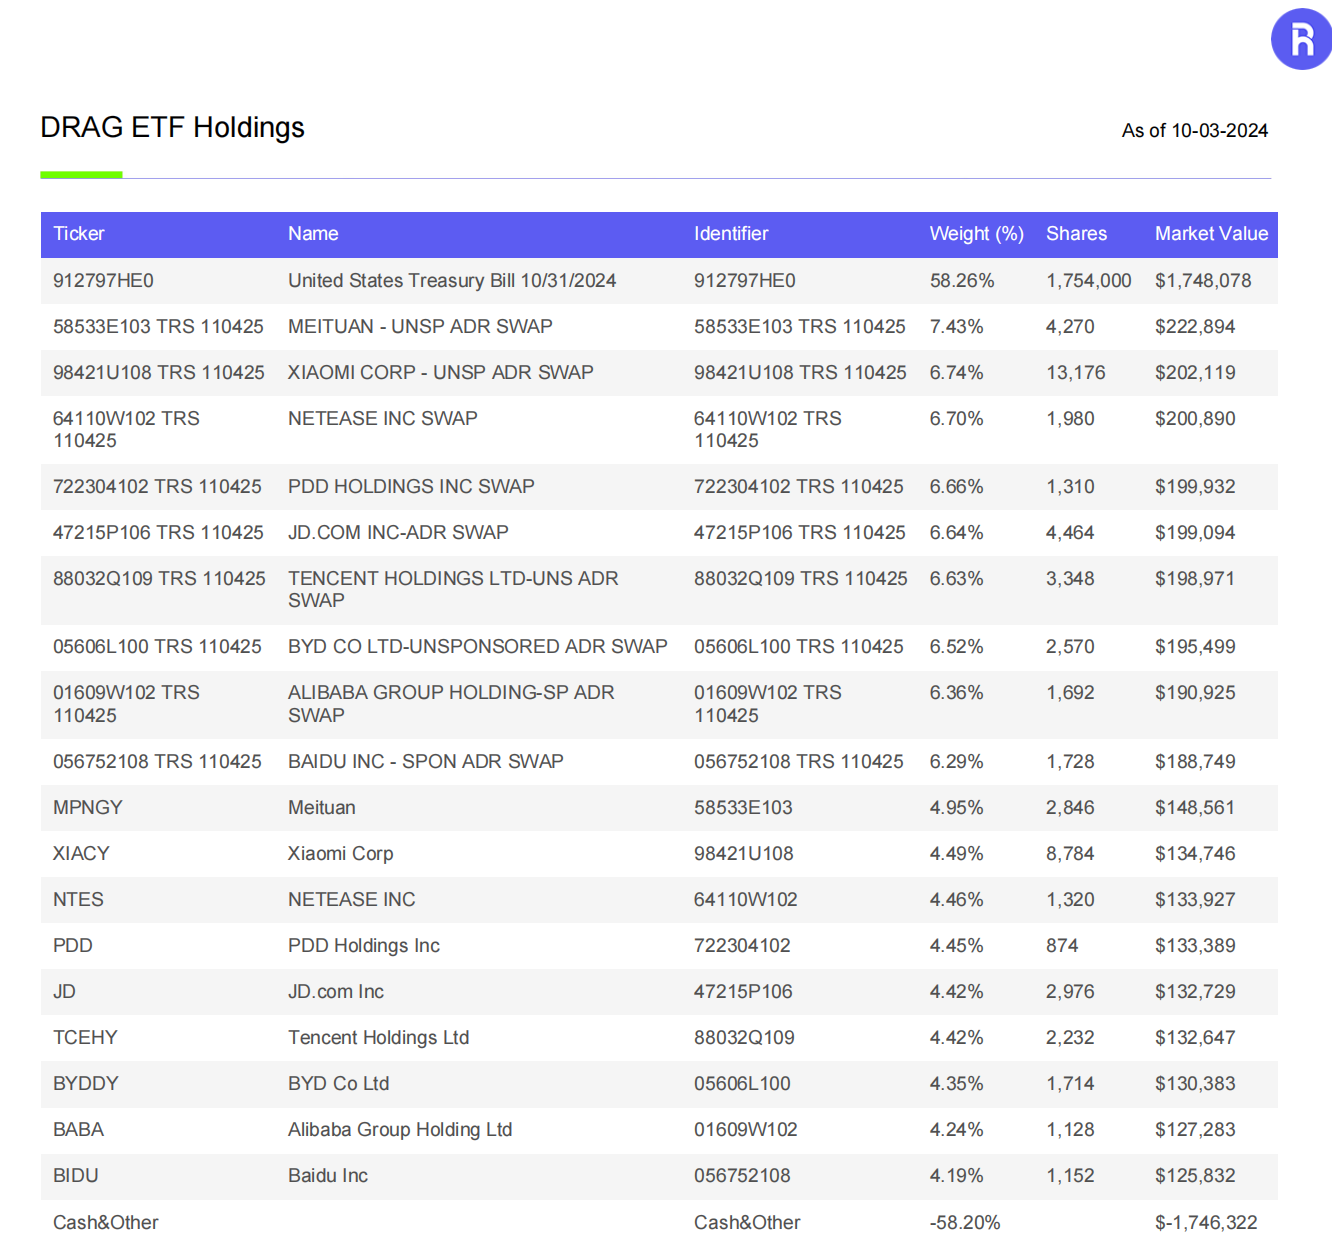The width and height of the screenshot is (1332, 1233).
Task: Click the $200,890 market value
Action: click(x=1195, y=419)
